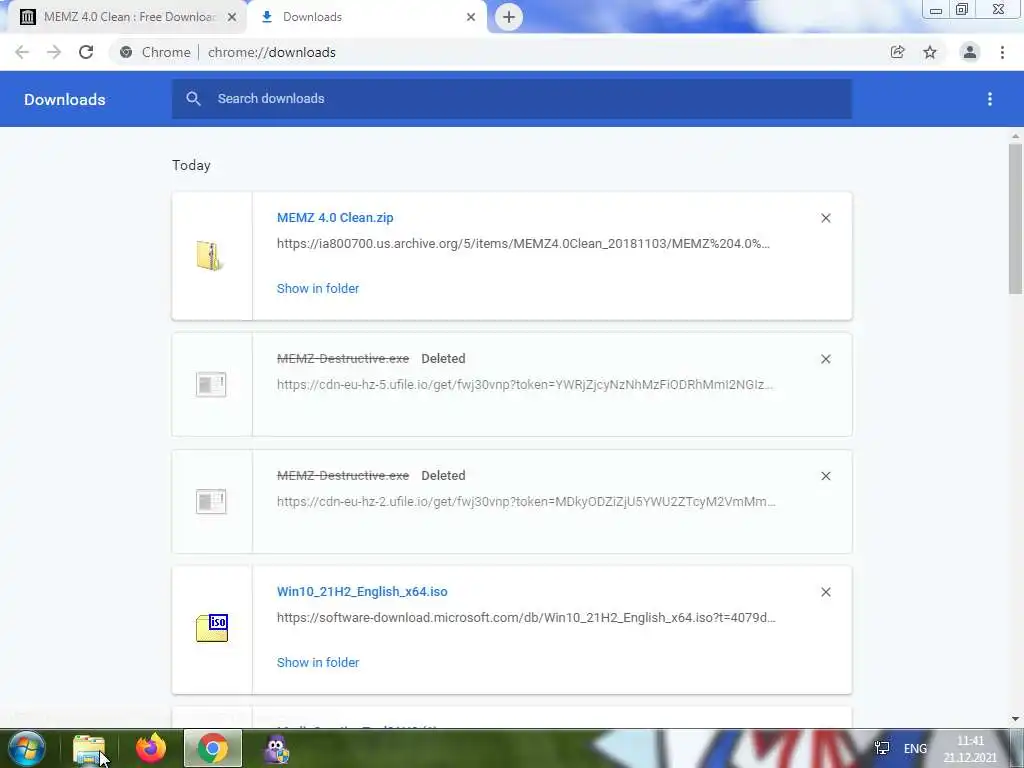Click the cdn-eu-hz-2.ufile.io download URL
Screen dimensions: 1024x768
click(526, 502)
